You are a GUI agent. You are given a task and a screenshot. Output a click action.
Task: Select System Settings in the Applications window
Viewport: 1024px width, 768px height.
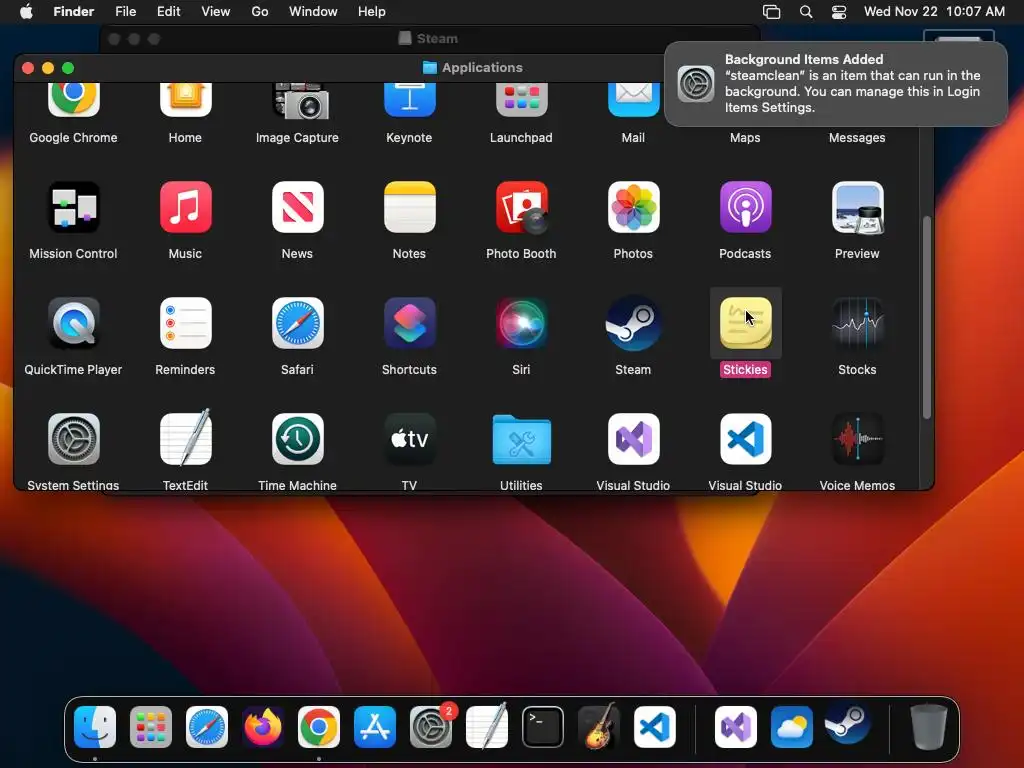coord(74,439)
